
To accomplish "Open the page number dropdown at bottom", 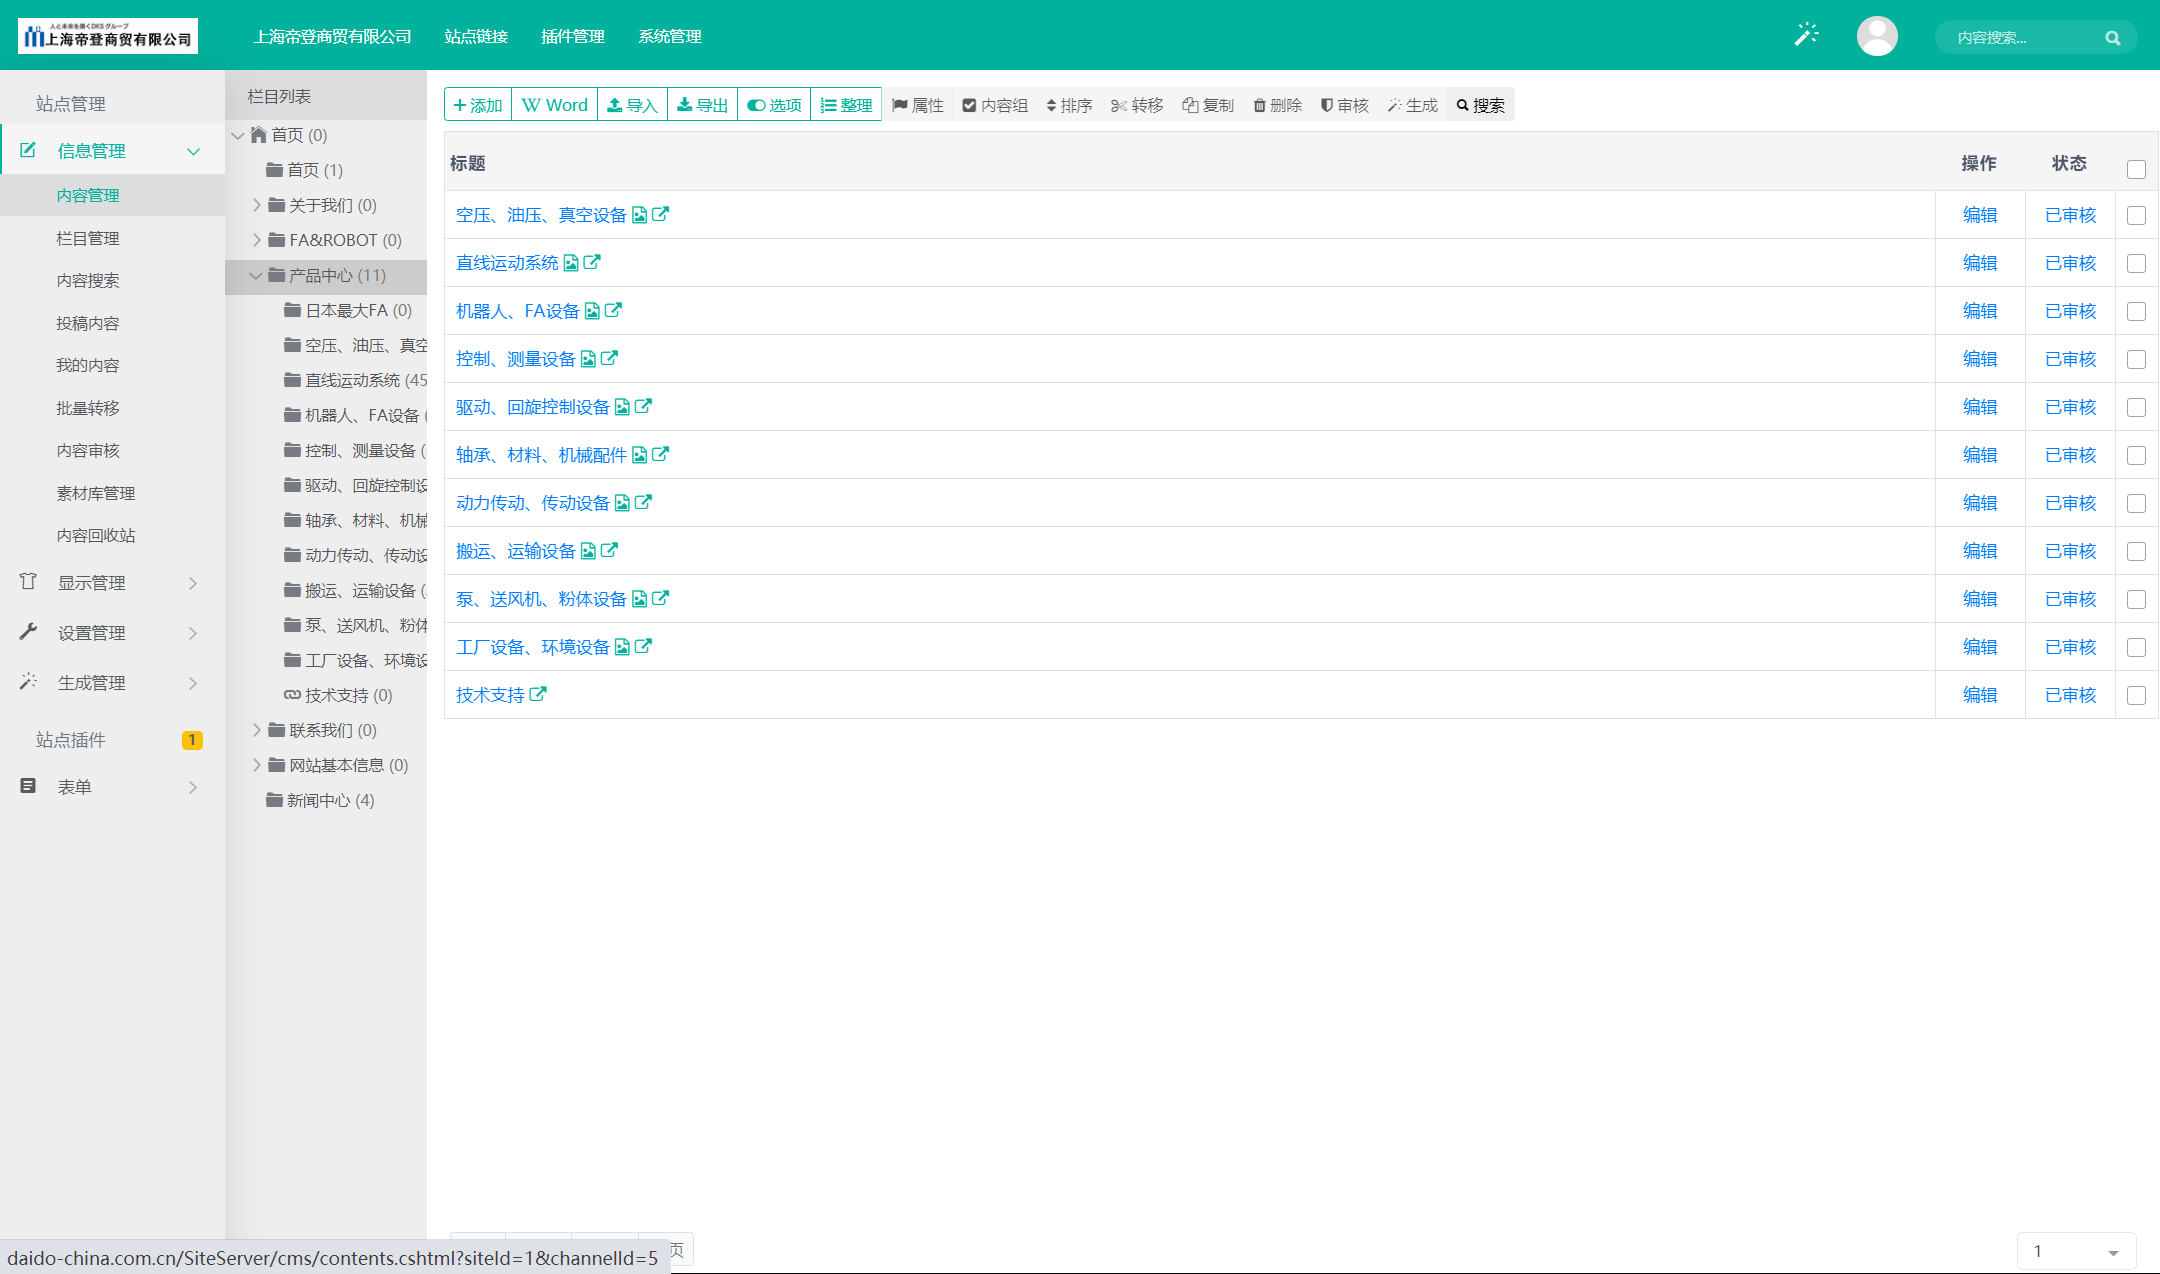I will click(2076, 1252).
